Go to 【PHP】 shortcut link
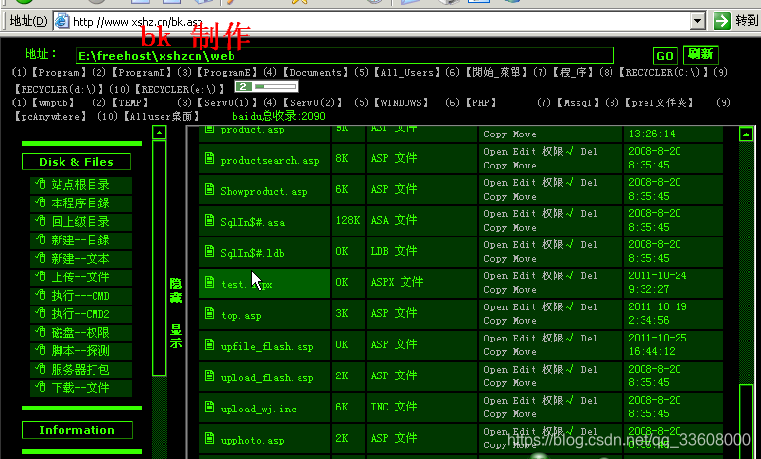 480,102
